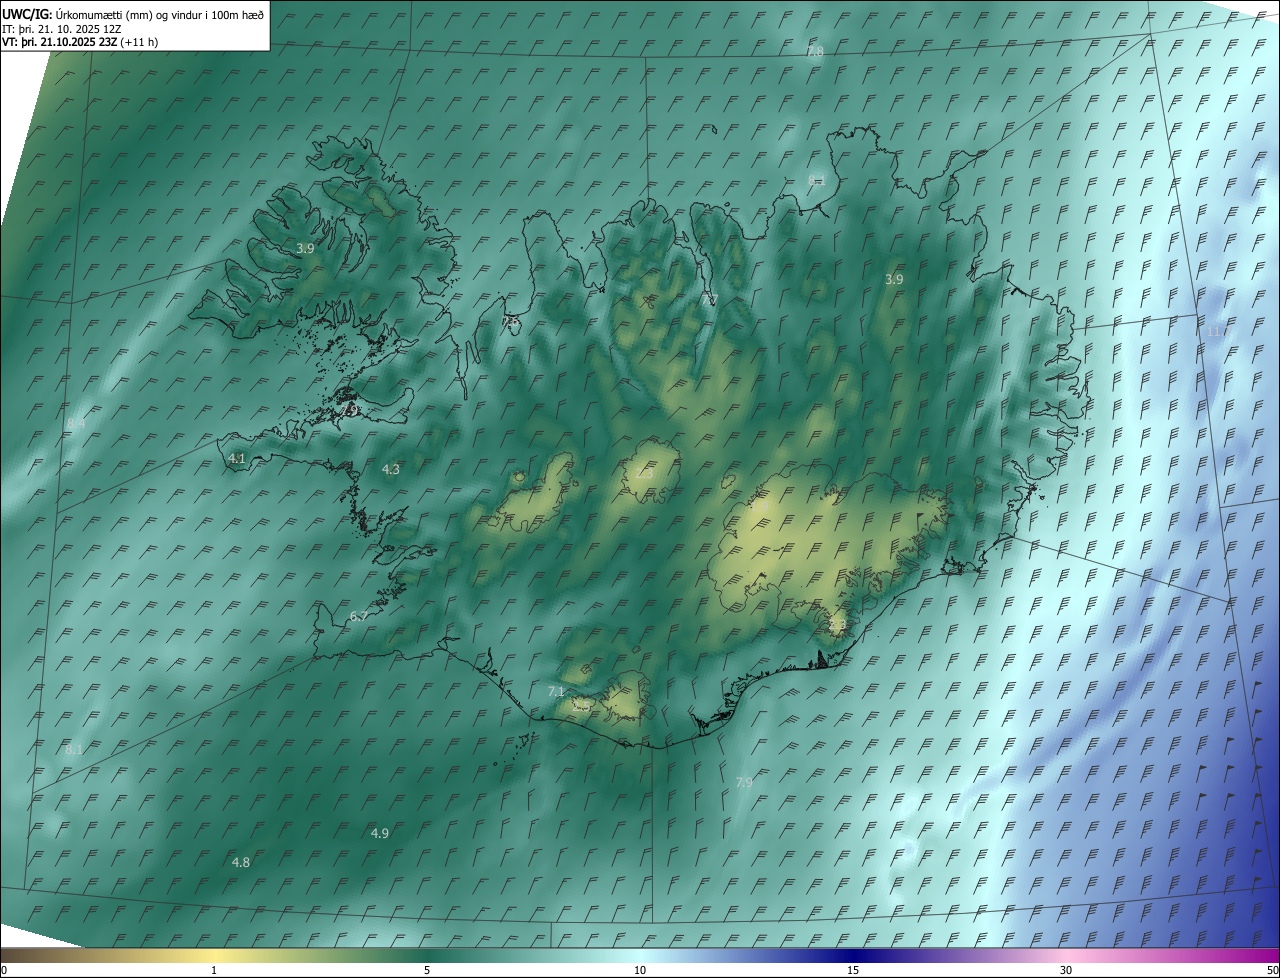Click the "4.3" precipitation value label
This screenshot has width=1280, height=978.
[391, 469]
